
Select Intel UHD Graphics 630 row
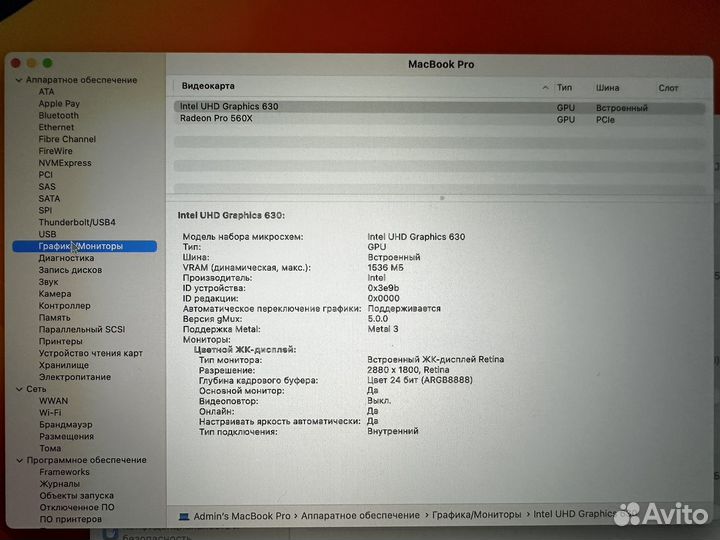click(x=439, y=107)
